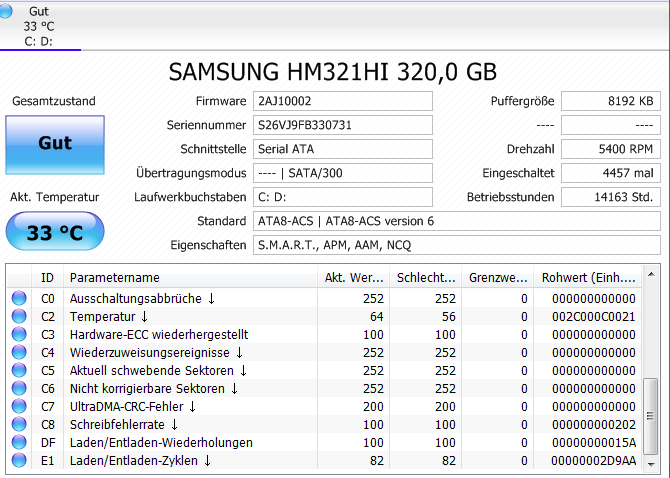Click the Akt. Wer... column header
The image size is (670, 478).
354,278
